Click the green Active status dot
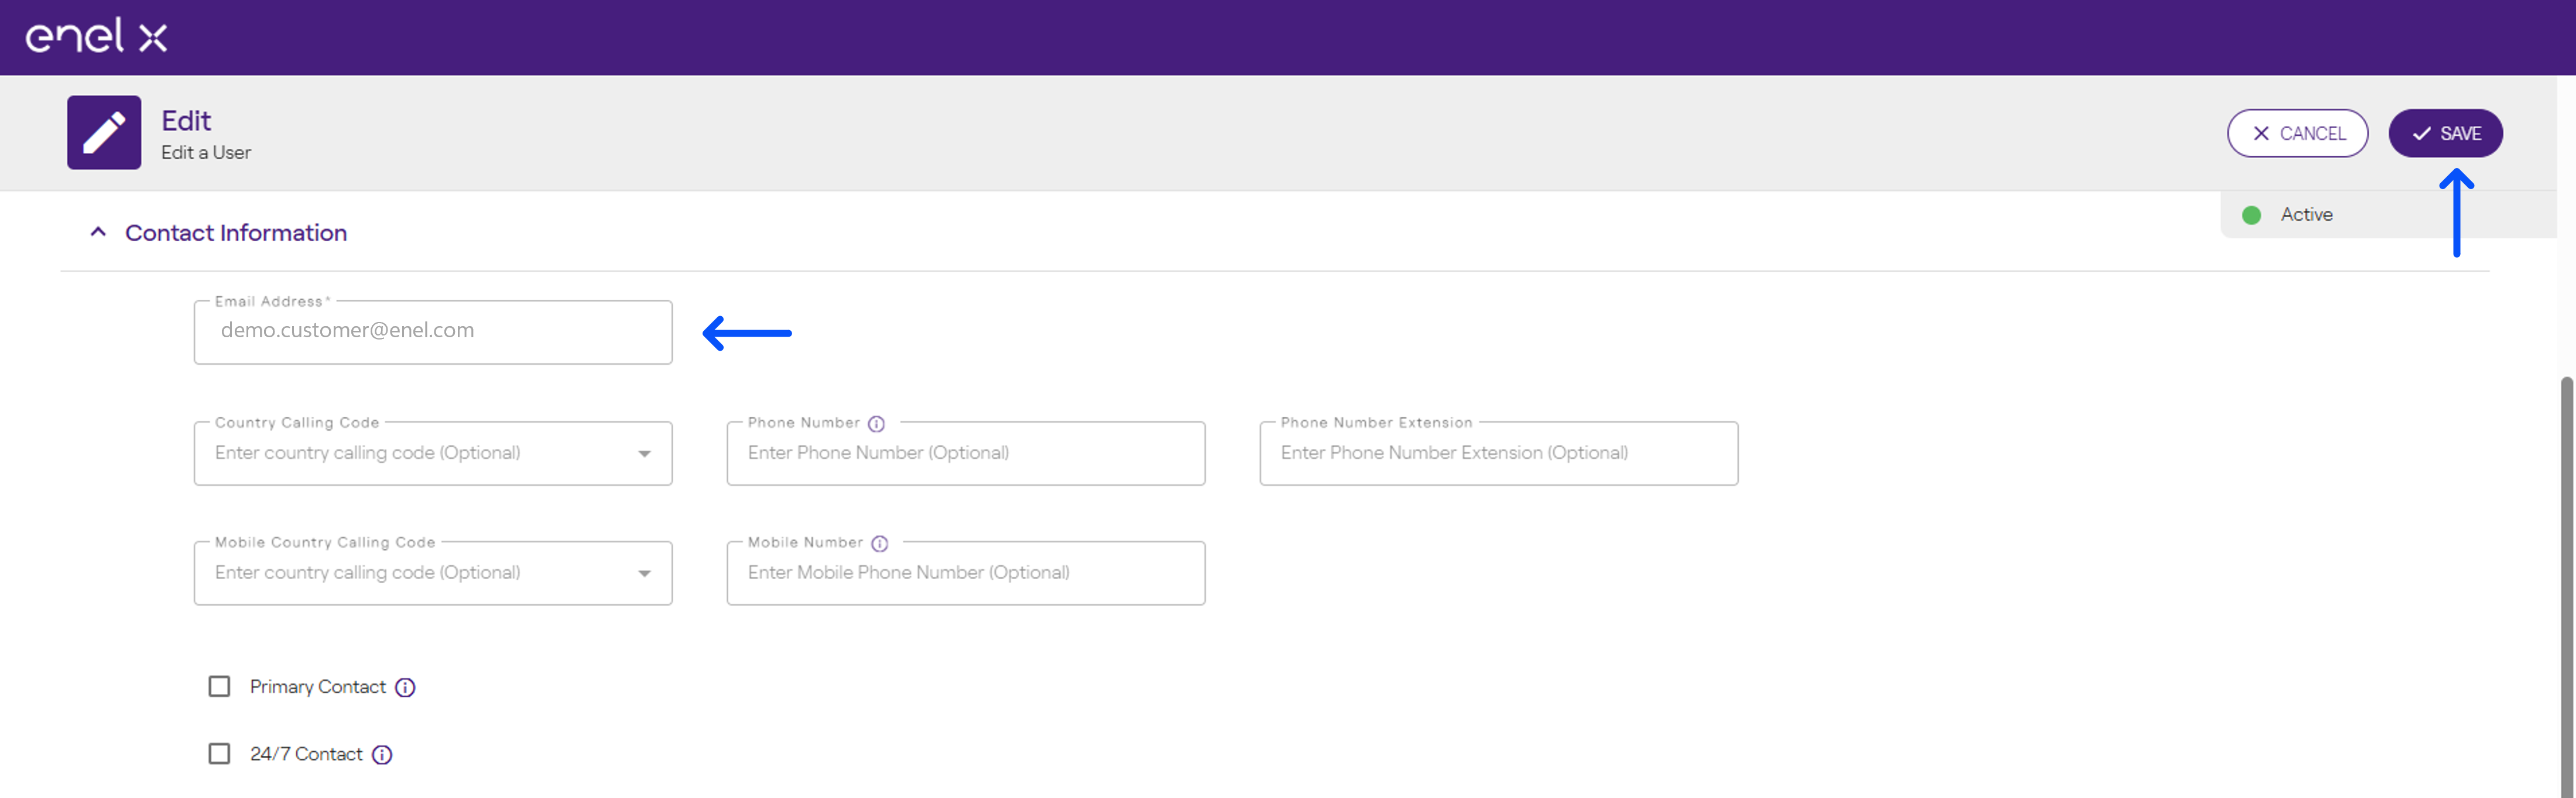Image resolution: width=2576 pixels, height=798 pixels. 2252,215
